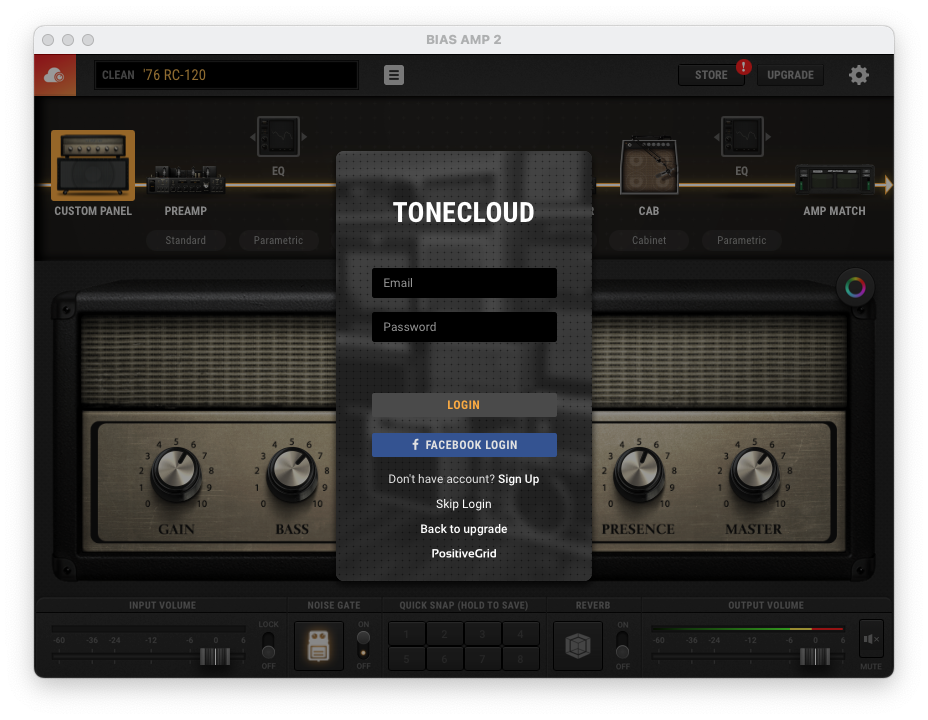Select Quick Snap slot 4
This screenshot has height=720, width=928.
click(x=520, y=634)
